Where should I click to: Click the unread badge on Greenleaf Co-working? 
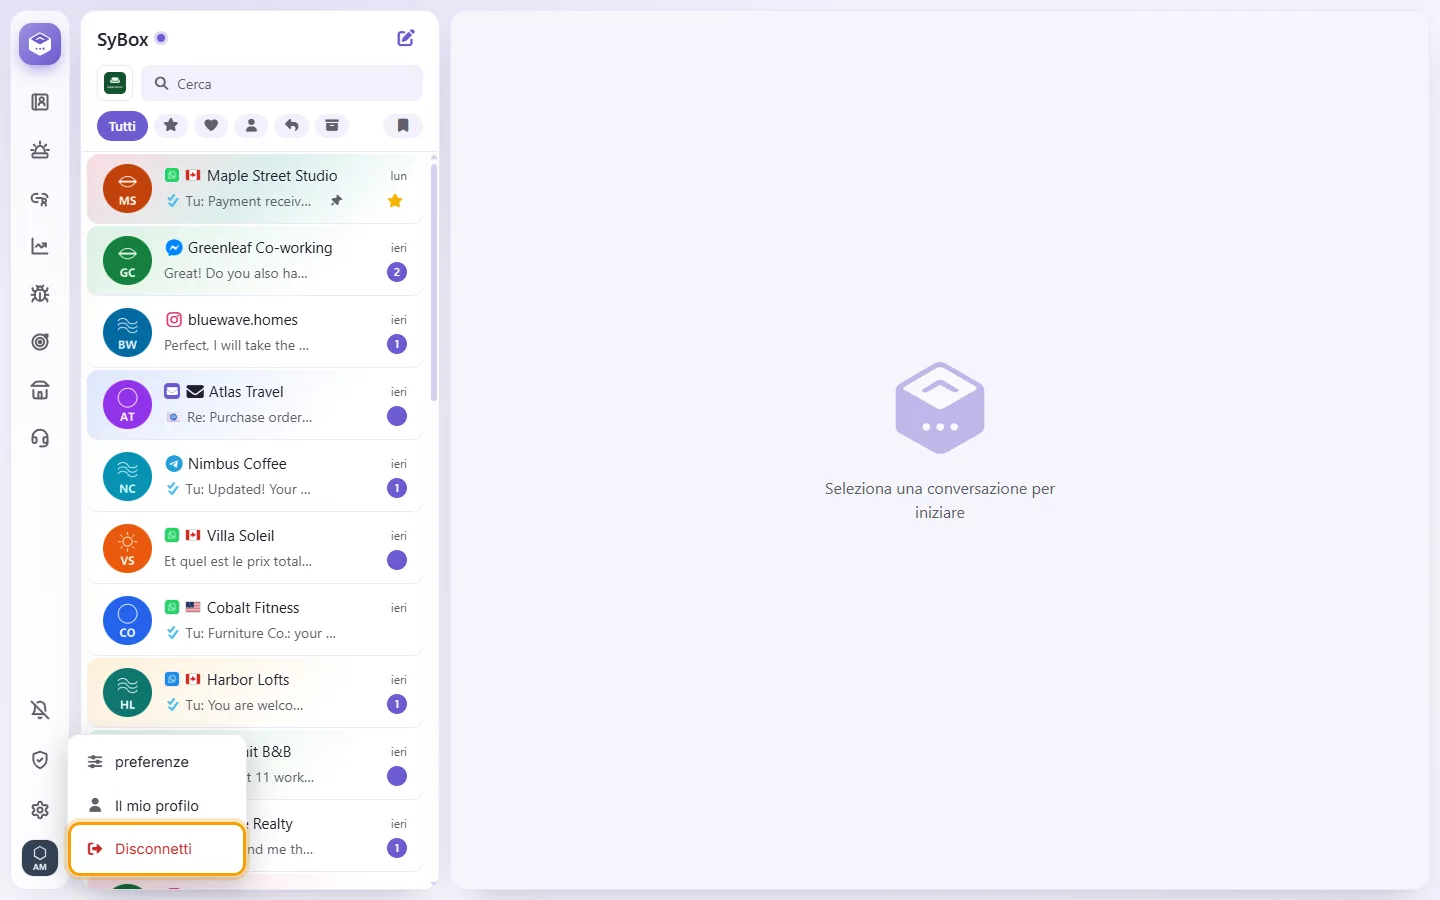pyautogui.click(x=397, y=272)
